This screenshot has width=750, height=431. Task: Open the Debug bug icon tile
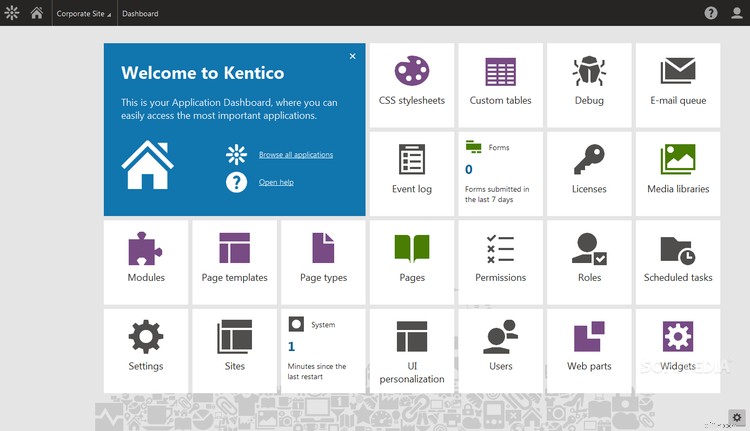click(x=589, y=85)
